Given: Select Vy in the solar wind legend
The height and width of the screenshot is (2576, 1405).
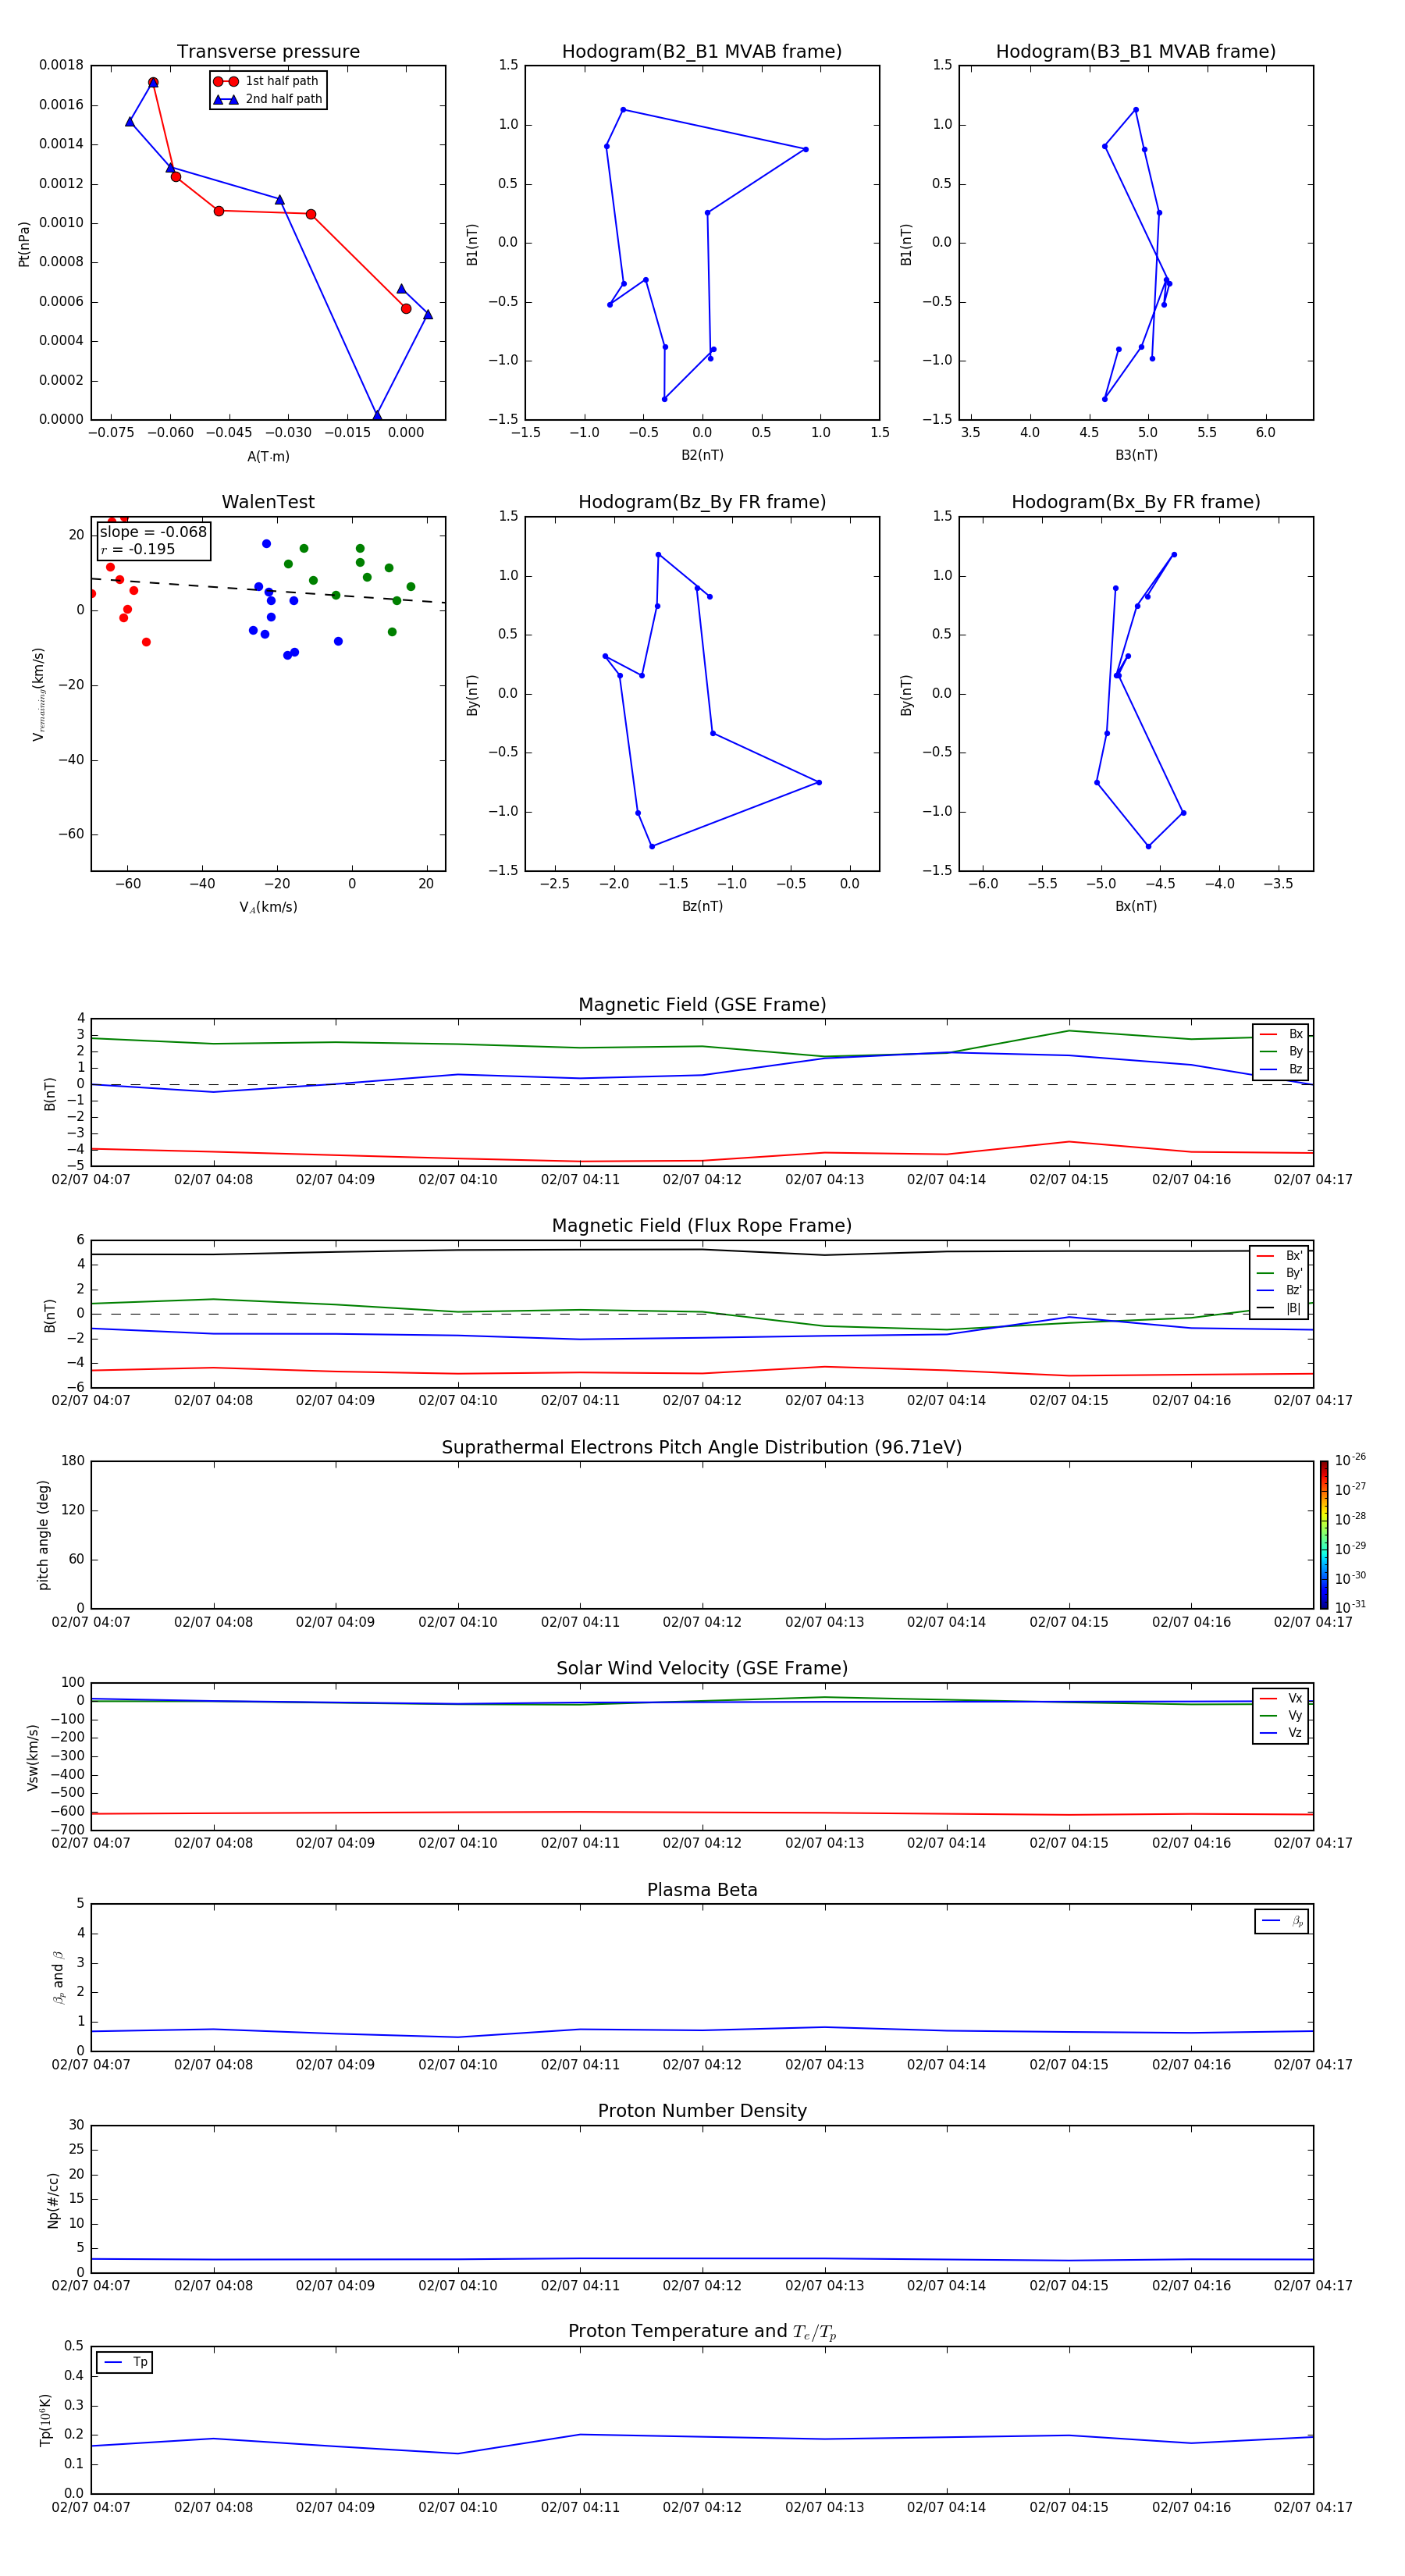Looking at the screenshot, I should (x=1281, y=1716).
